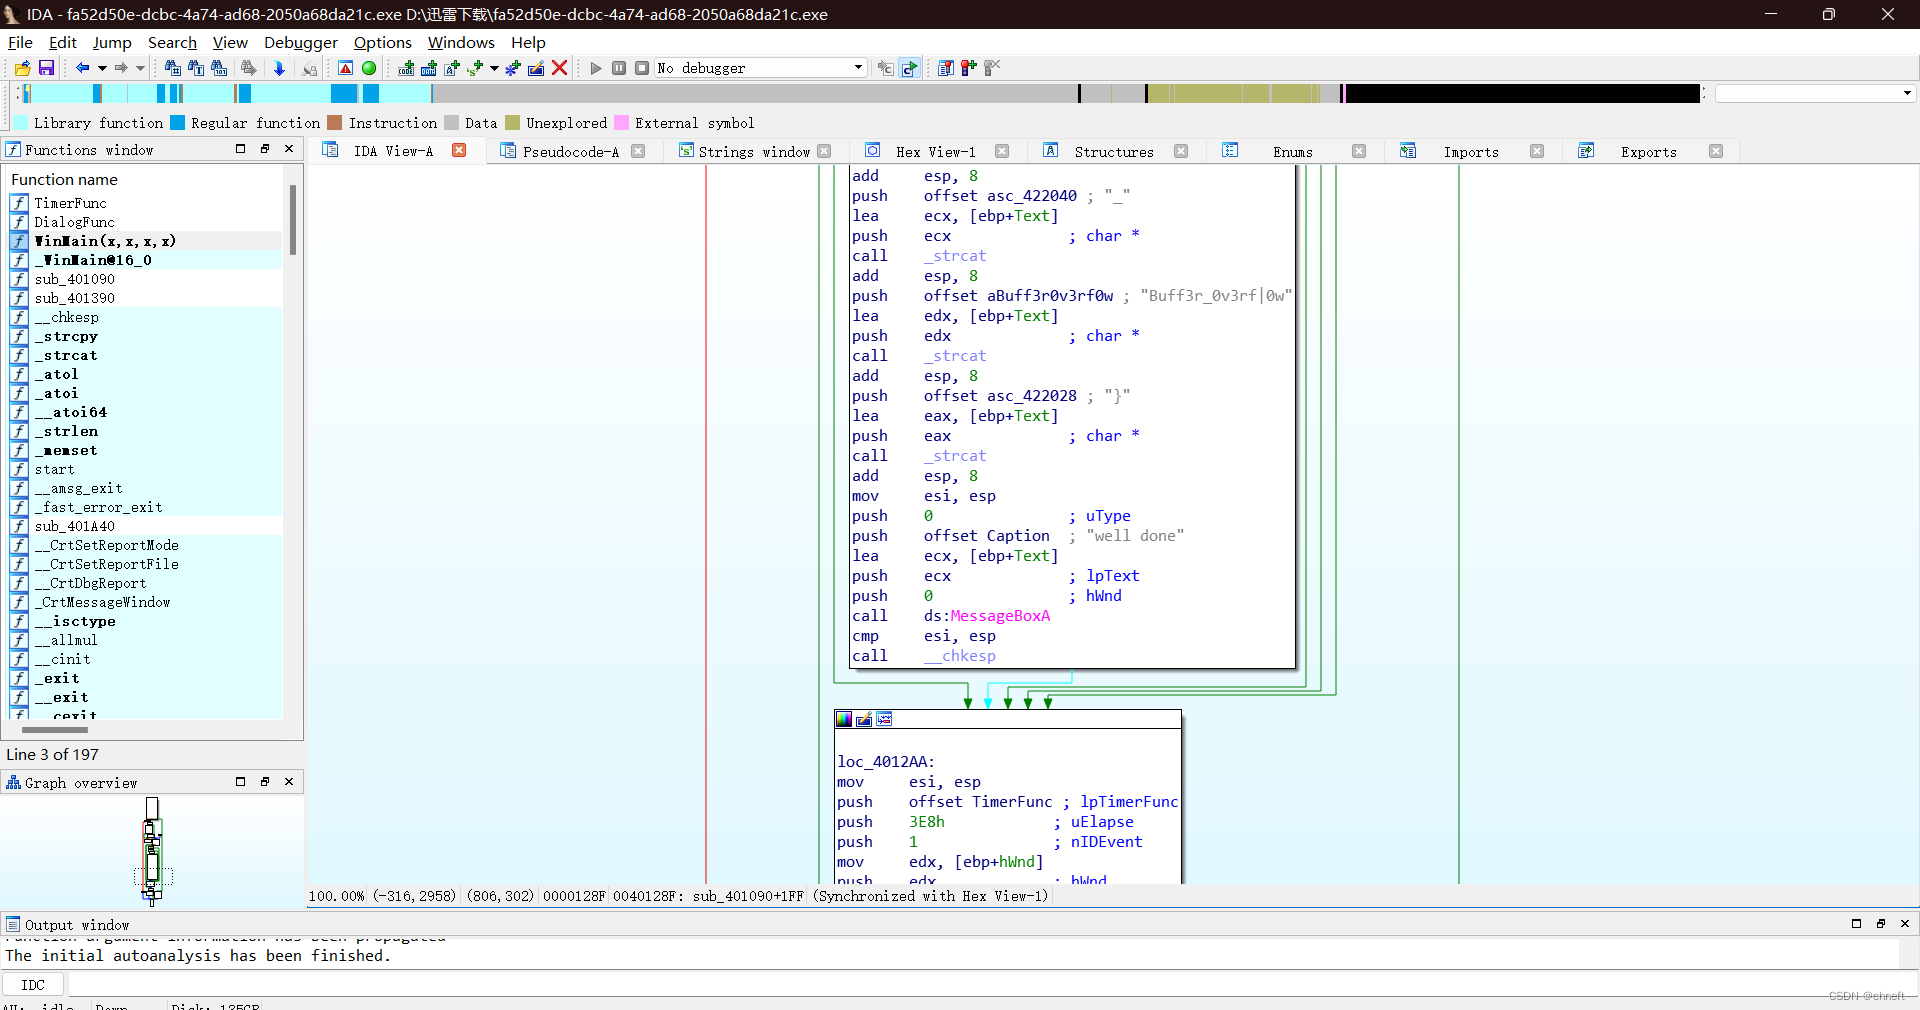Click the MessageBoxA call in the disassembly
1920x1010 pixels.
[1000, 616]
